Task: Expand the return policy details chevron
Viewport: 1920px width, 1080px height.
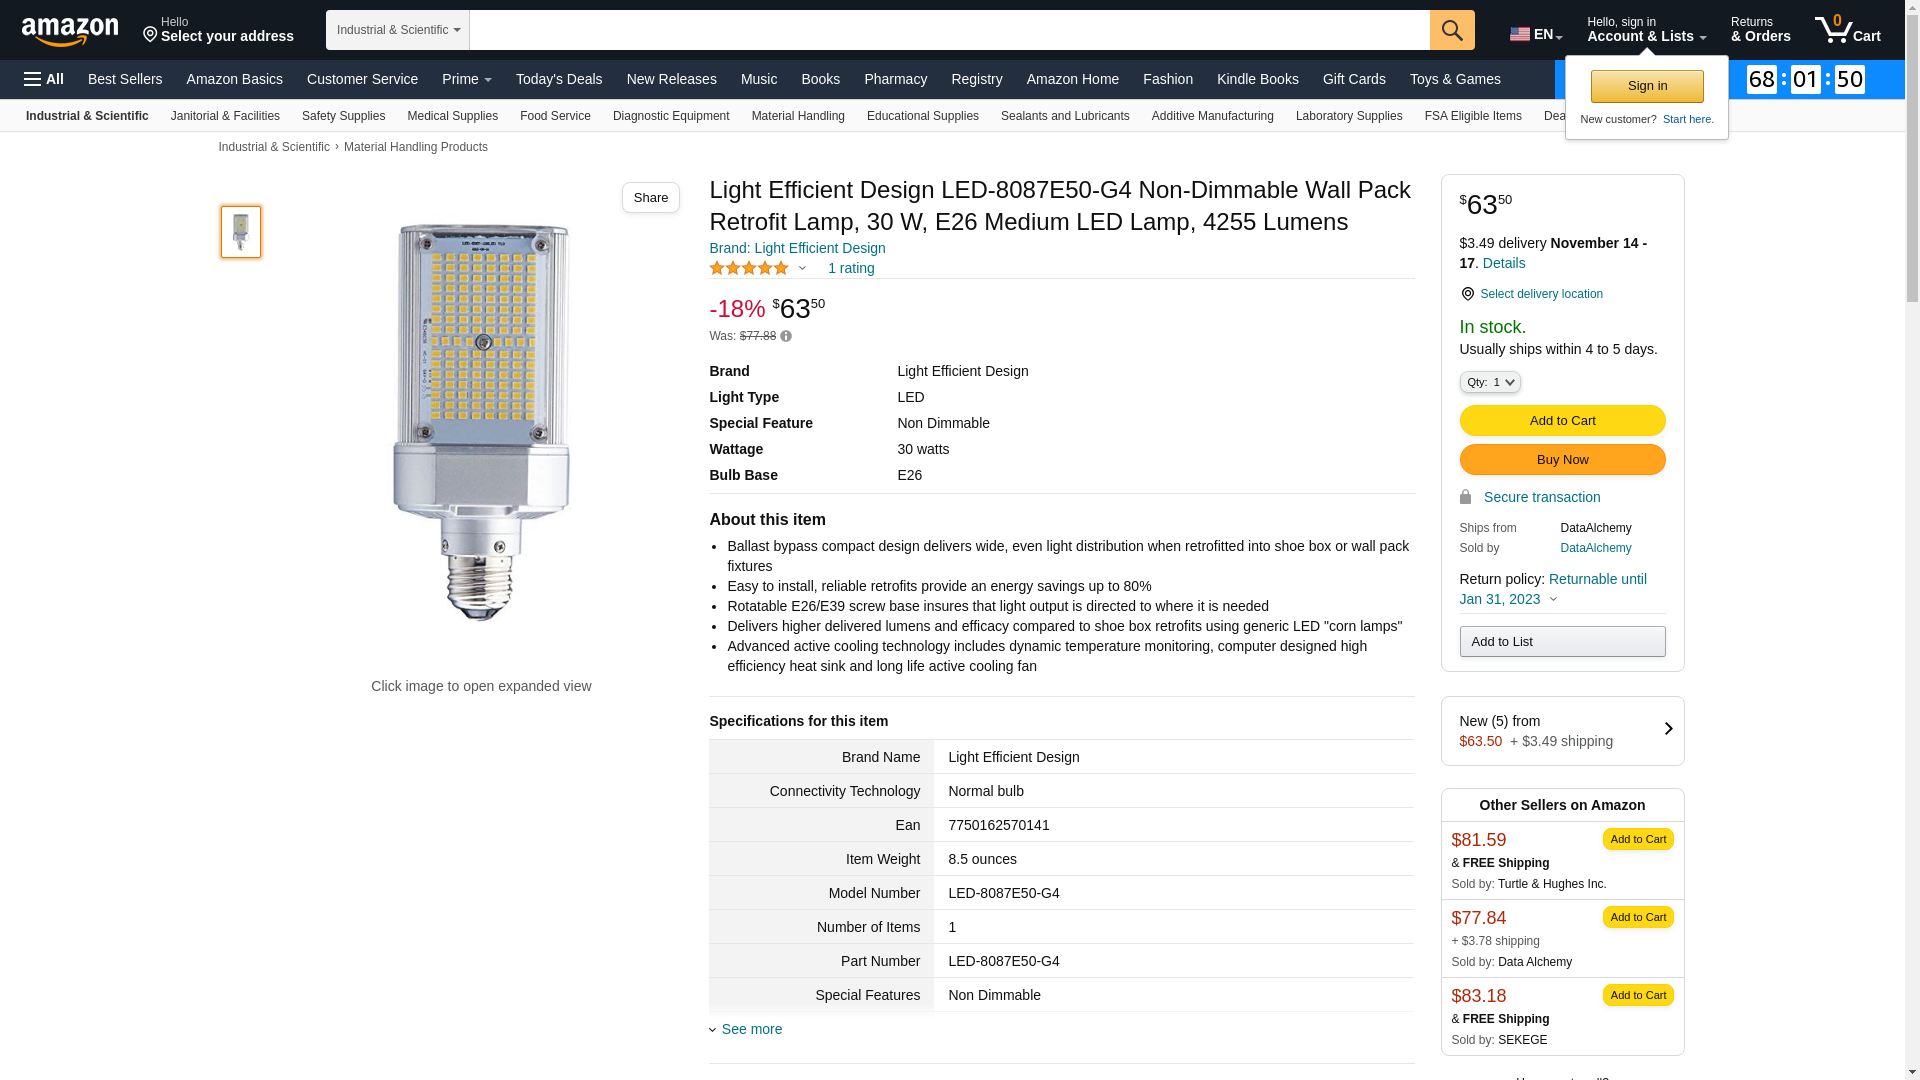Action: pyautogui.click(x=1553, y=600)
